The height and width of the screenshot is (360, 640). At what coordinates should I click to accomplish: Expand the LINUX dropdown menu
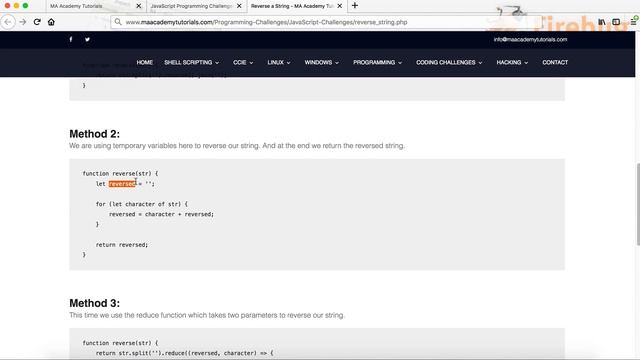click(279, 62)
